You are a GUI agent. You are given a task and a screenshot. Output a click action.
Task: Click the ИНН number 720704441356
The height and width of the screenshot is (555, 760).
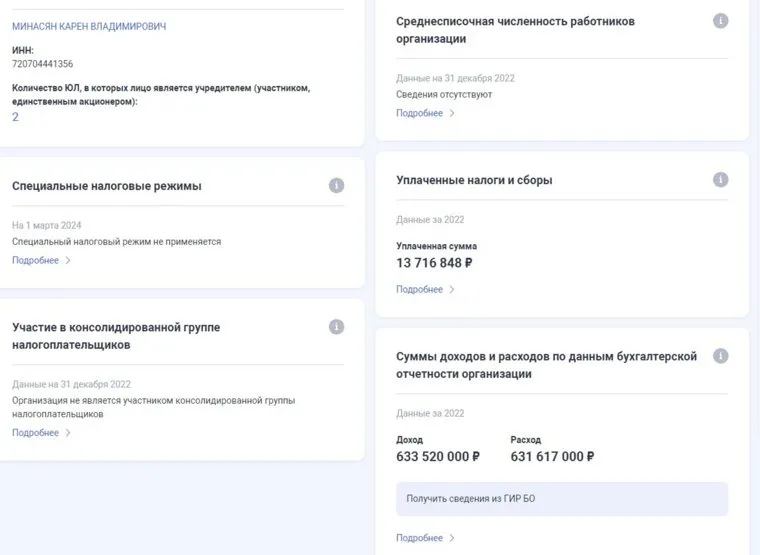point(42,64)
